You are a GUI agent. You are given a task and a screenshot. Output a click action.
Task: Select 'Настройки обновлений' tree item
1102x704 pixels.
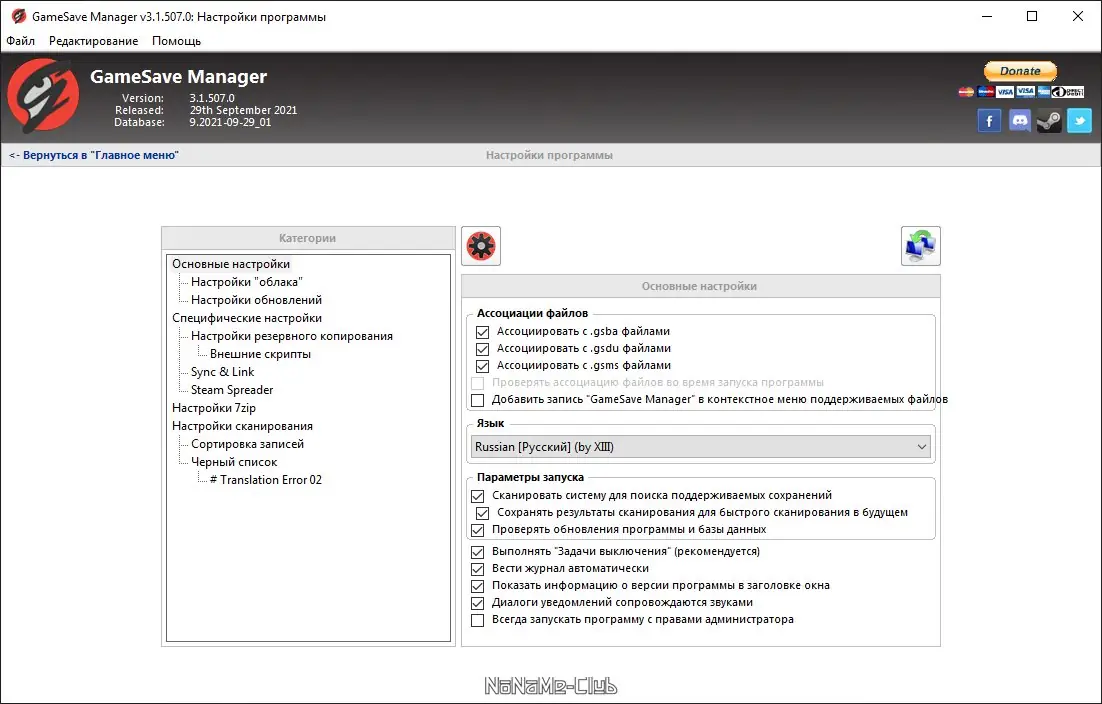click(257, 300)
